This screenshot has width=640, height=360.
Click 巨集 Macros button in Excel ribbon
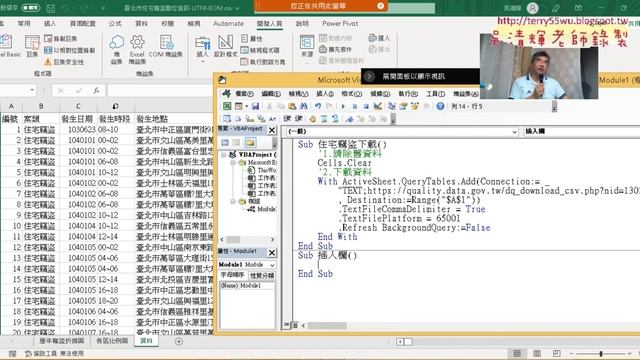(x=32, y=46)
